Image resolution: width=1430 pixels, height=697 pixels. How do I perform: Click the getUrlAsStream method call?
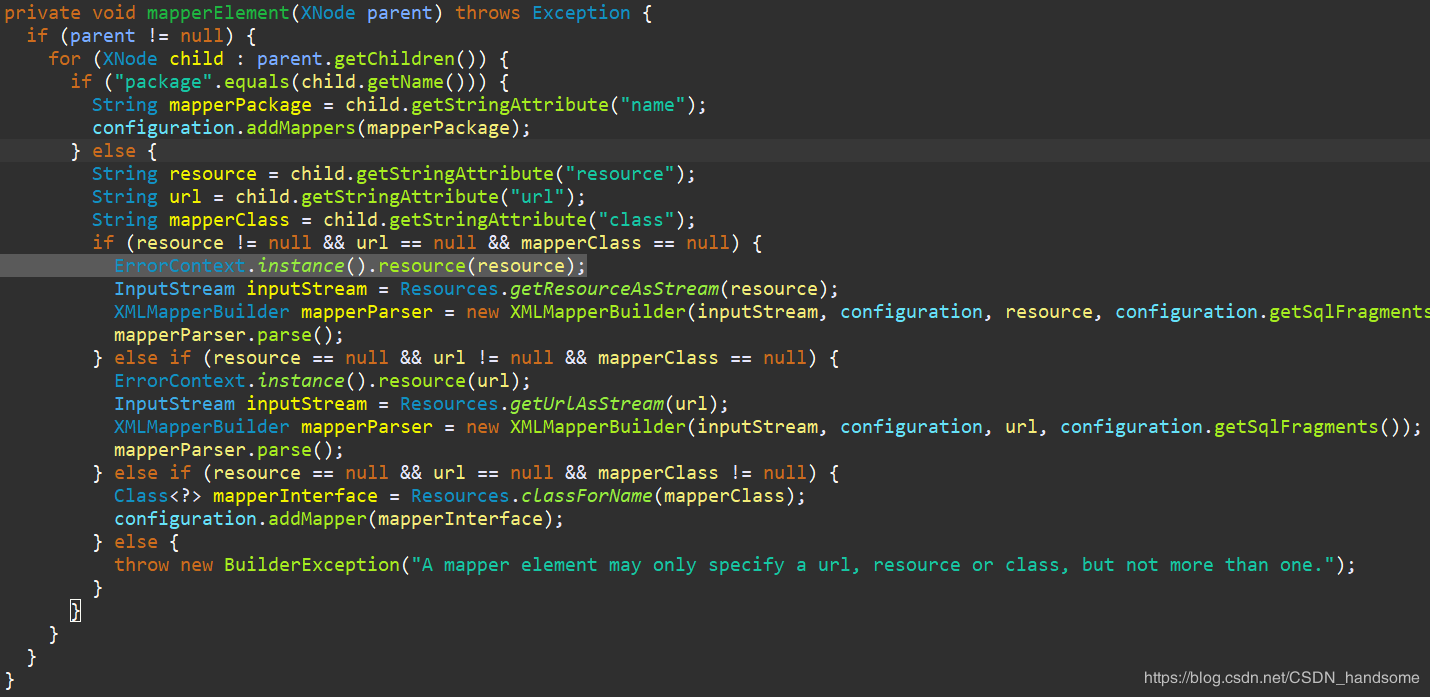[x=587, y=404]
